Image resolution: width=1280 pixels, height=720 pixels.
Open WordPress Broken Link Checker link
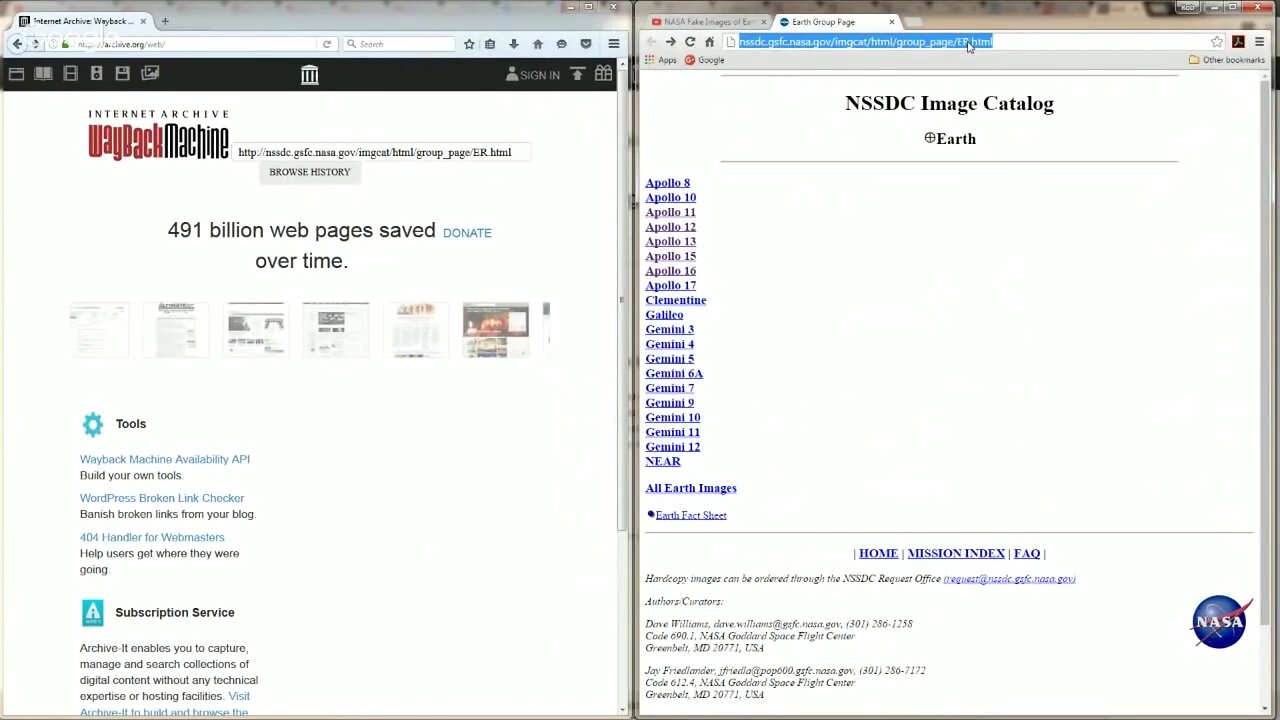[162, 498]
